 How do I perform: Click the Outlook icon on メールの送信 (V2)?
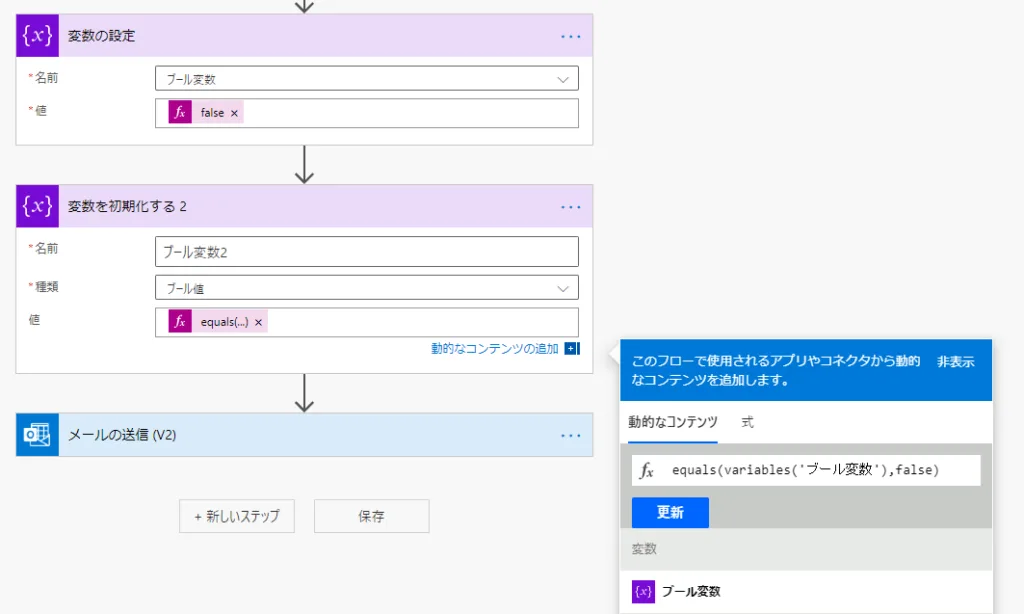tap(37, 435)
